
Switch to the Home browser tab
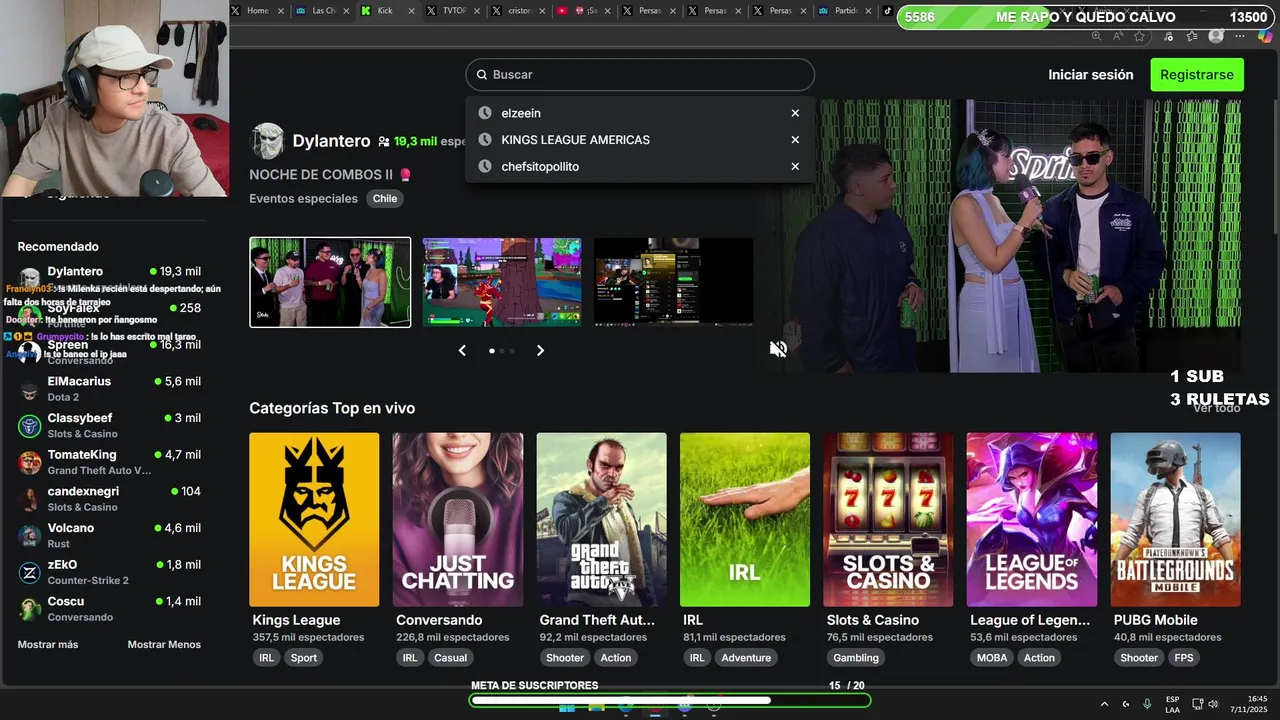click(x=258, y=10)
